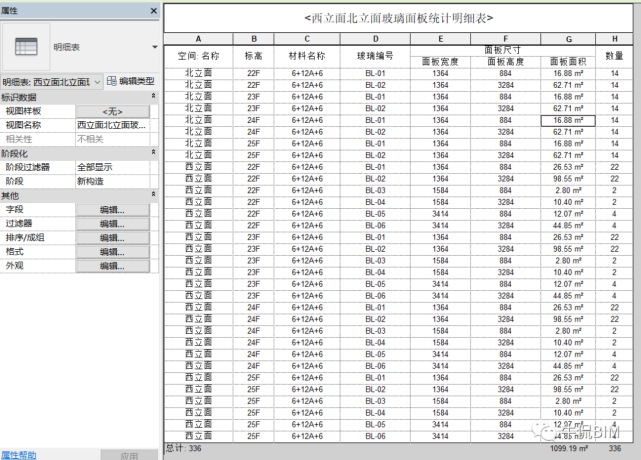The image size is (641, 460).
Task: Open the 外观 编辑 button
Action: (112, 266)
